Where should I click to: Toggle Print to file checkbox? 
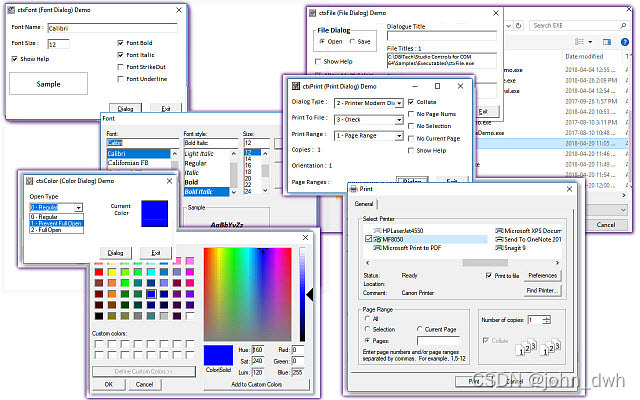pos(489,276)
